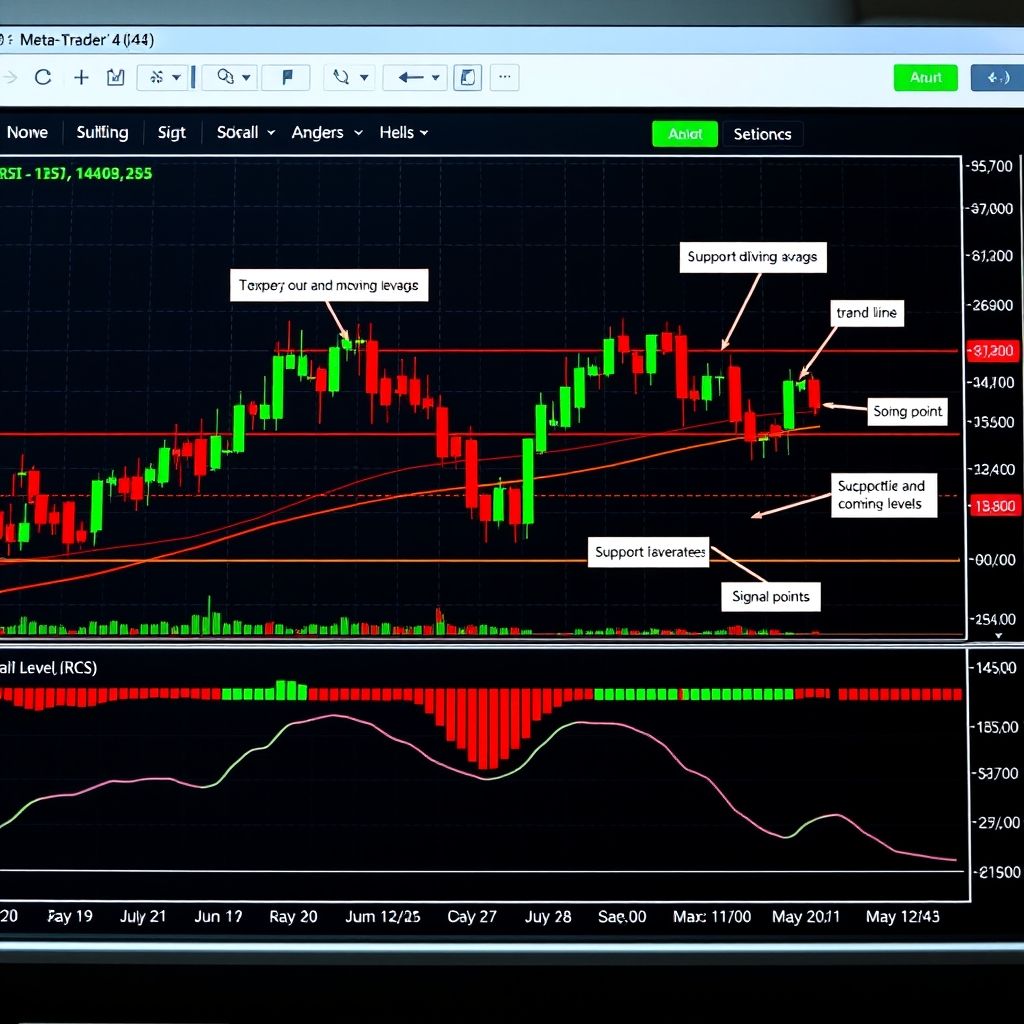Screen dimensions: 1024x1024
Task: Click the small arrow below the price scale
Action: 997,635
